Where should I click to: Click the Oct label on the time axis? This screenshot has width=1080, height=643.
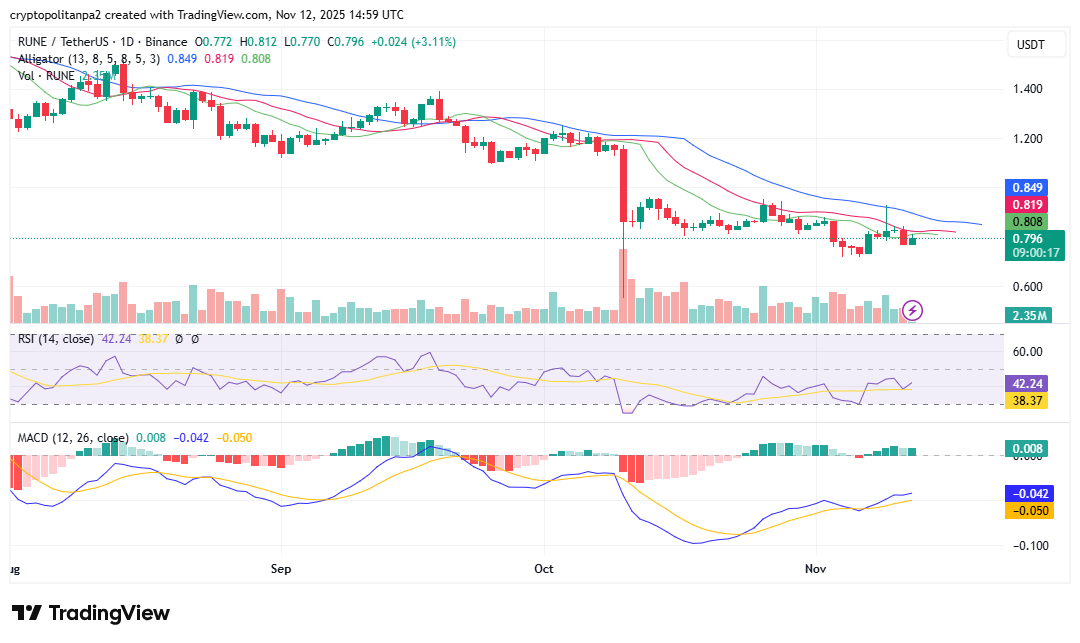[x=543, y=569]
